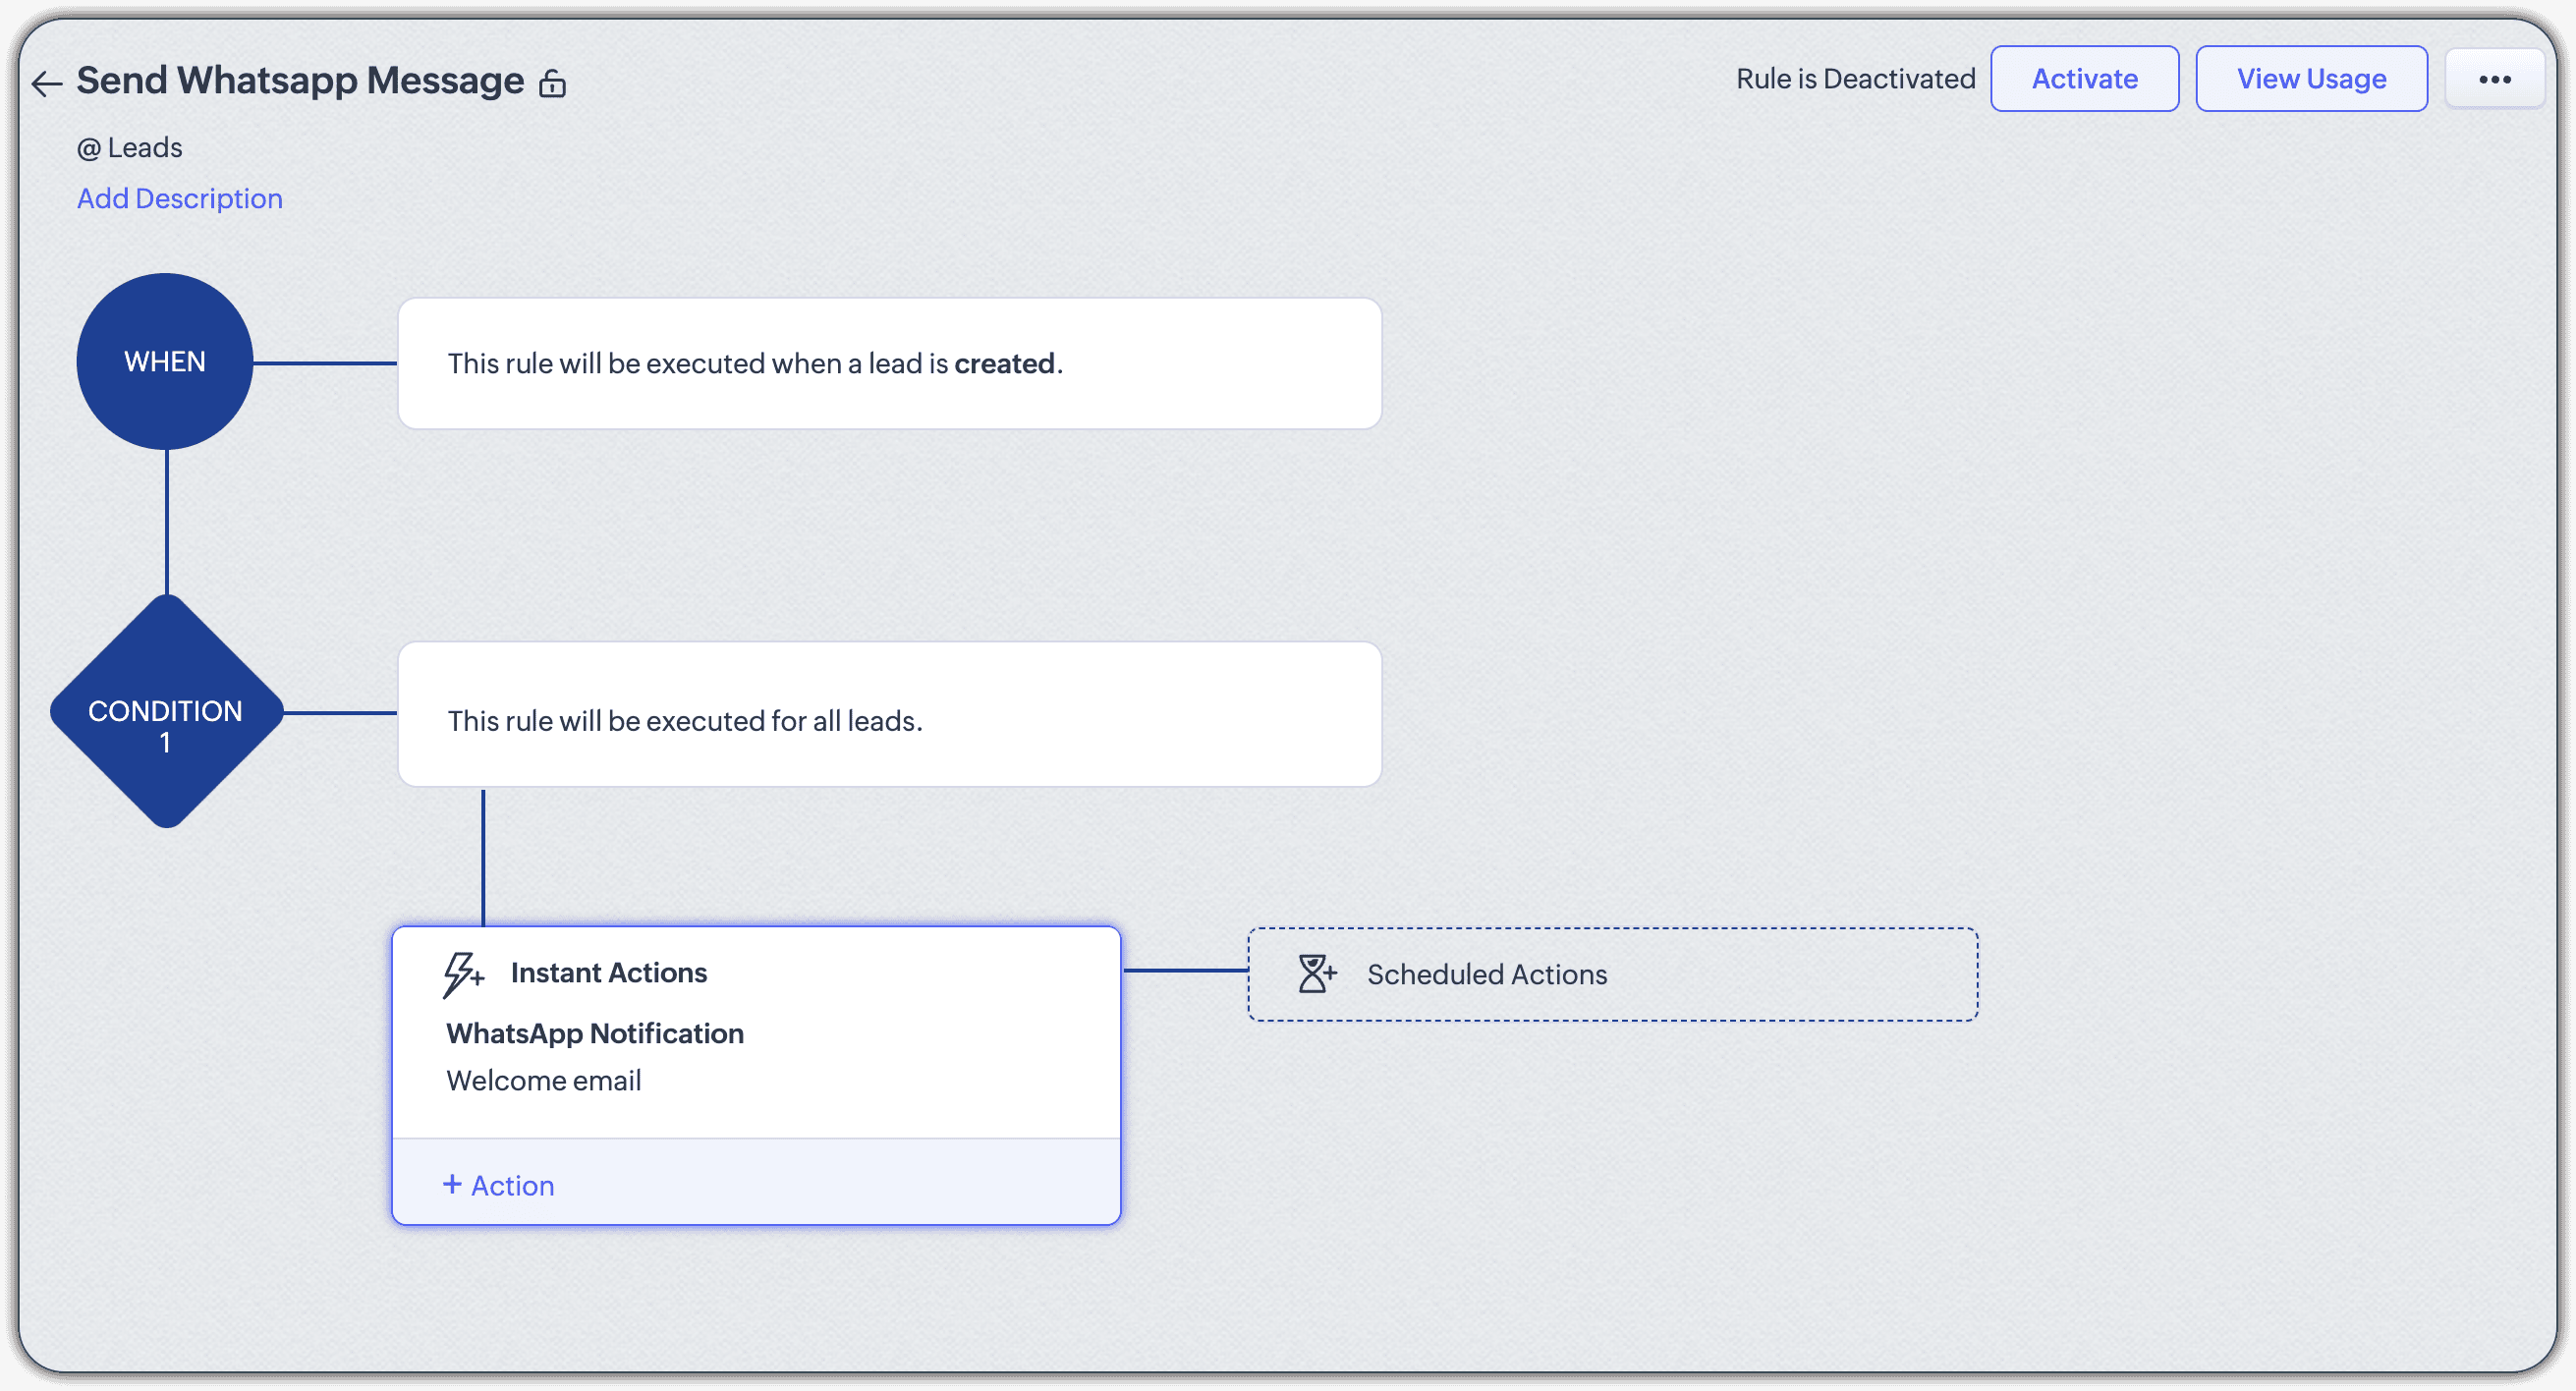Screen dimensions: 2576x1391
Task: Click the back arrow beside the rule title
Action: 46,83
